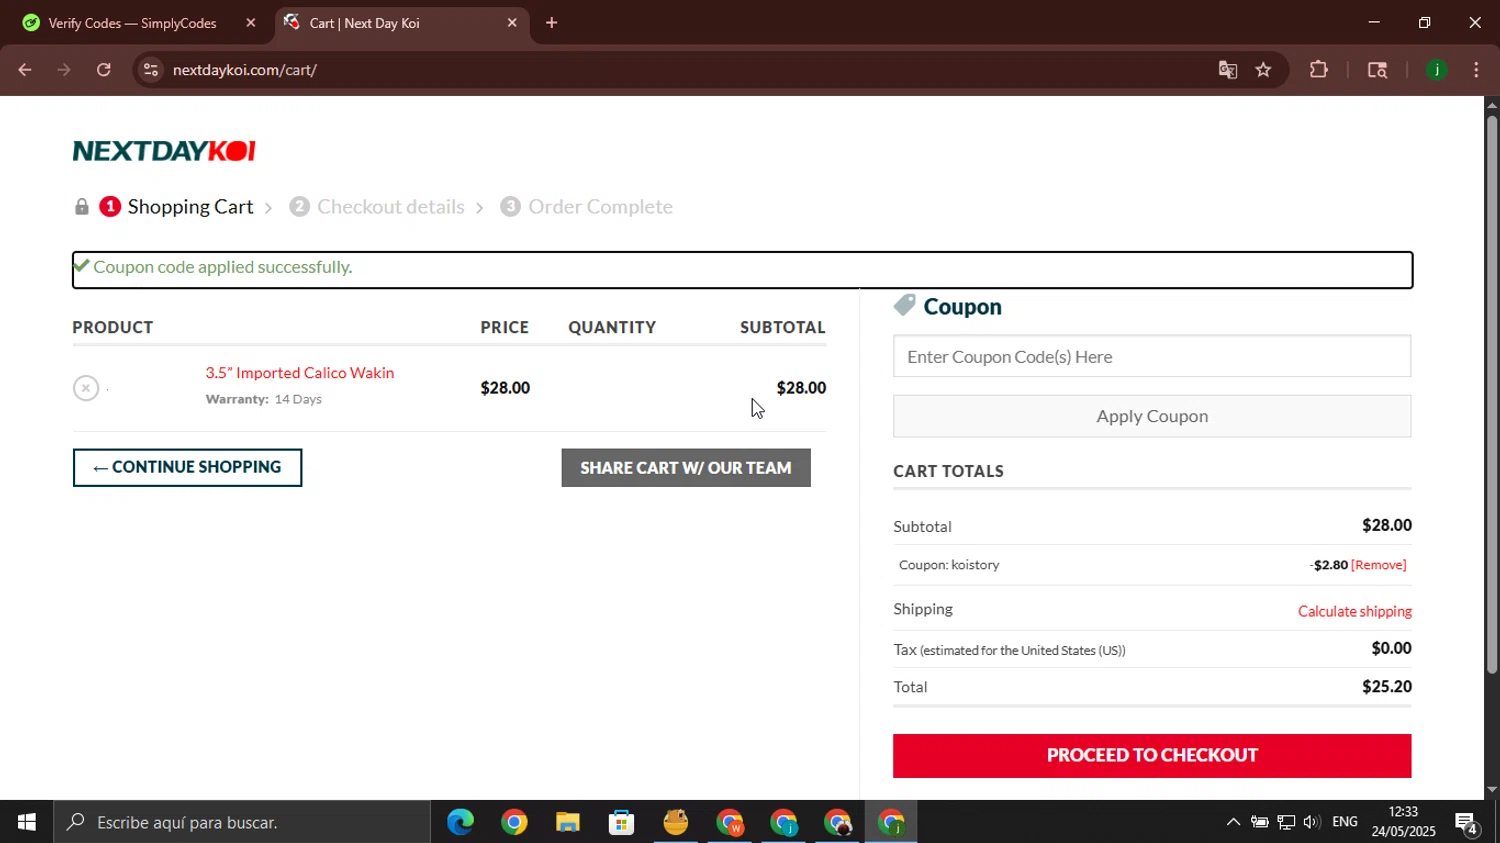
Task: Click the battery icon in system tray
Action: pos(1260,822)
